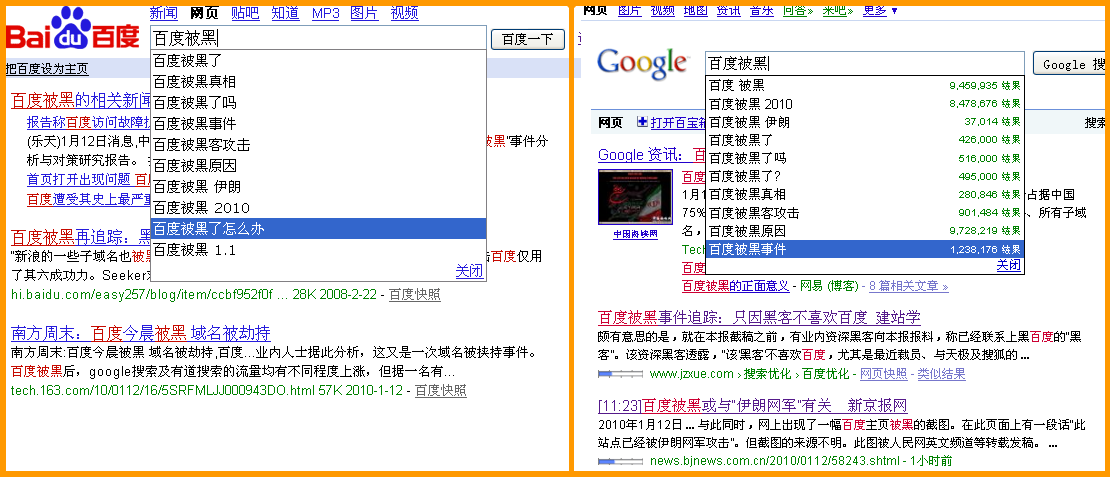
Task: Close the Google suggestion list via 关闭
Action: click(x=1009, y=266)
